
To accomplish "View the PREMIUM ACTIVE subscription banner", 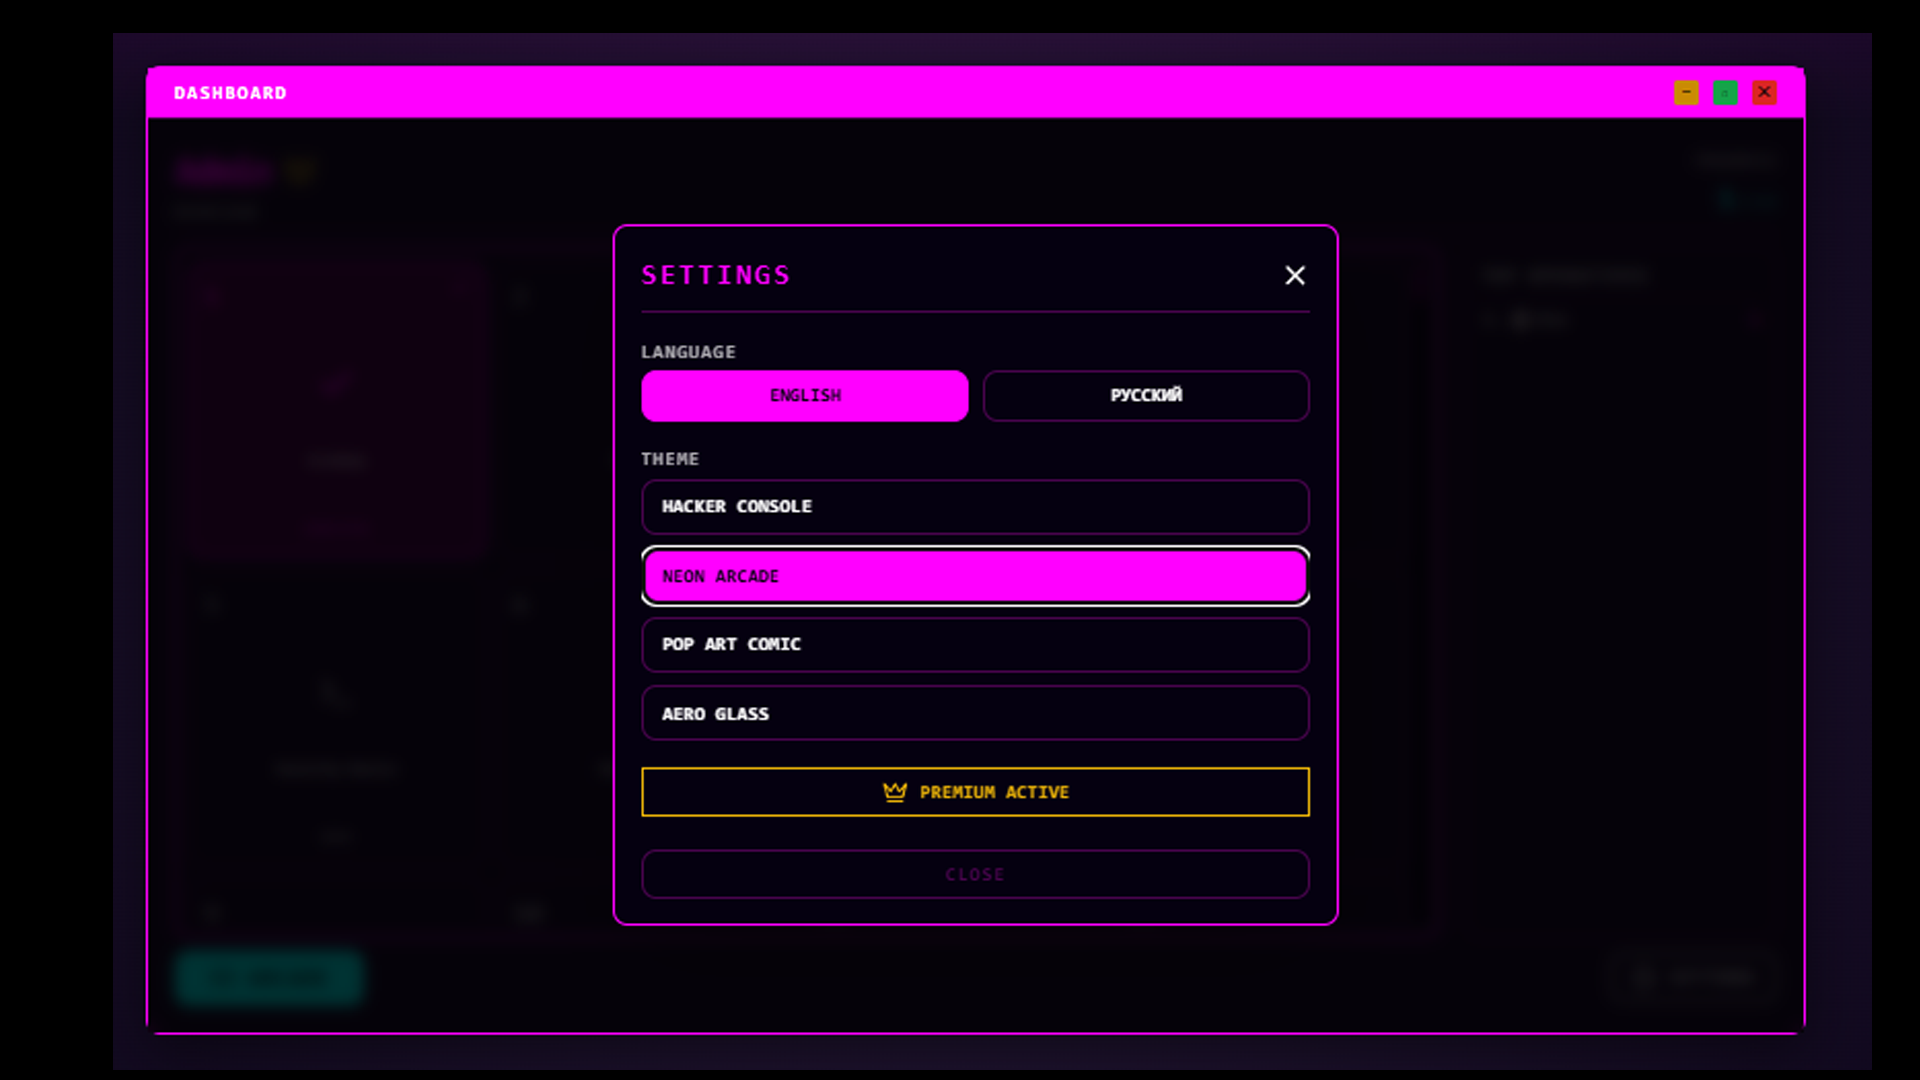I will tap(975, 791).
